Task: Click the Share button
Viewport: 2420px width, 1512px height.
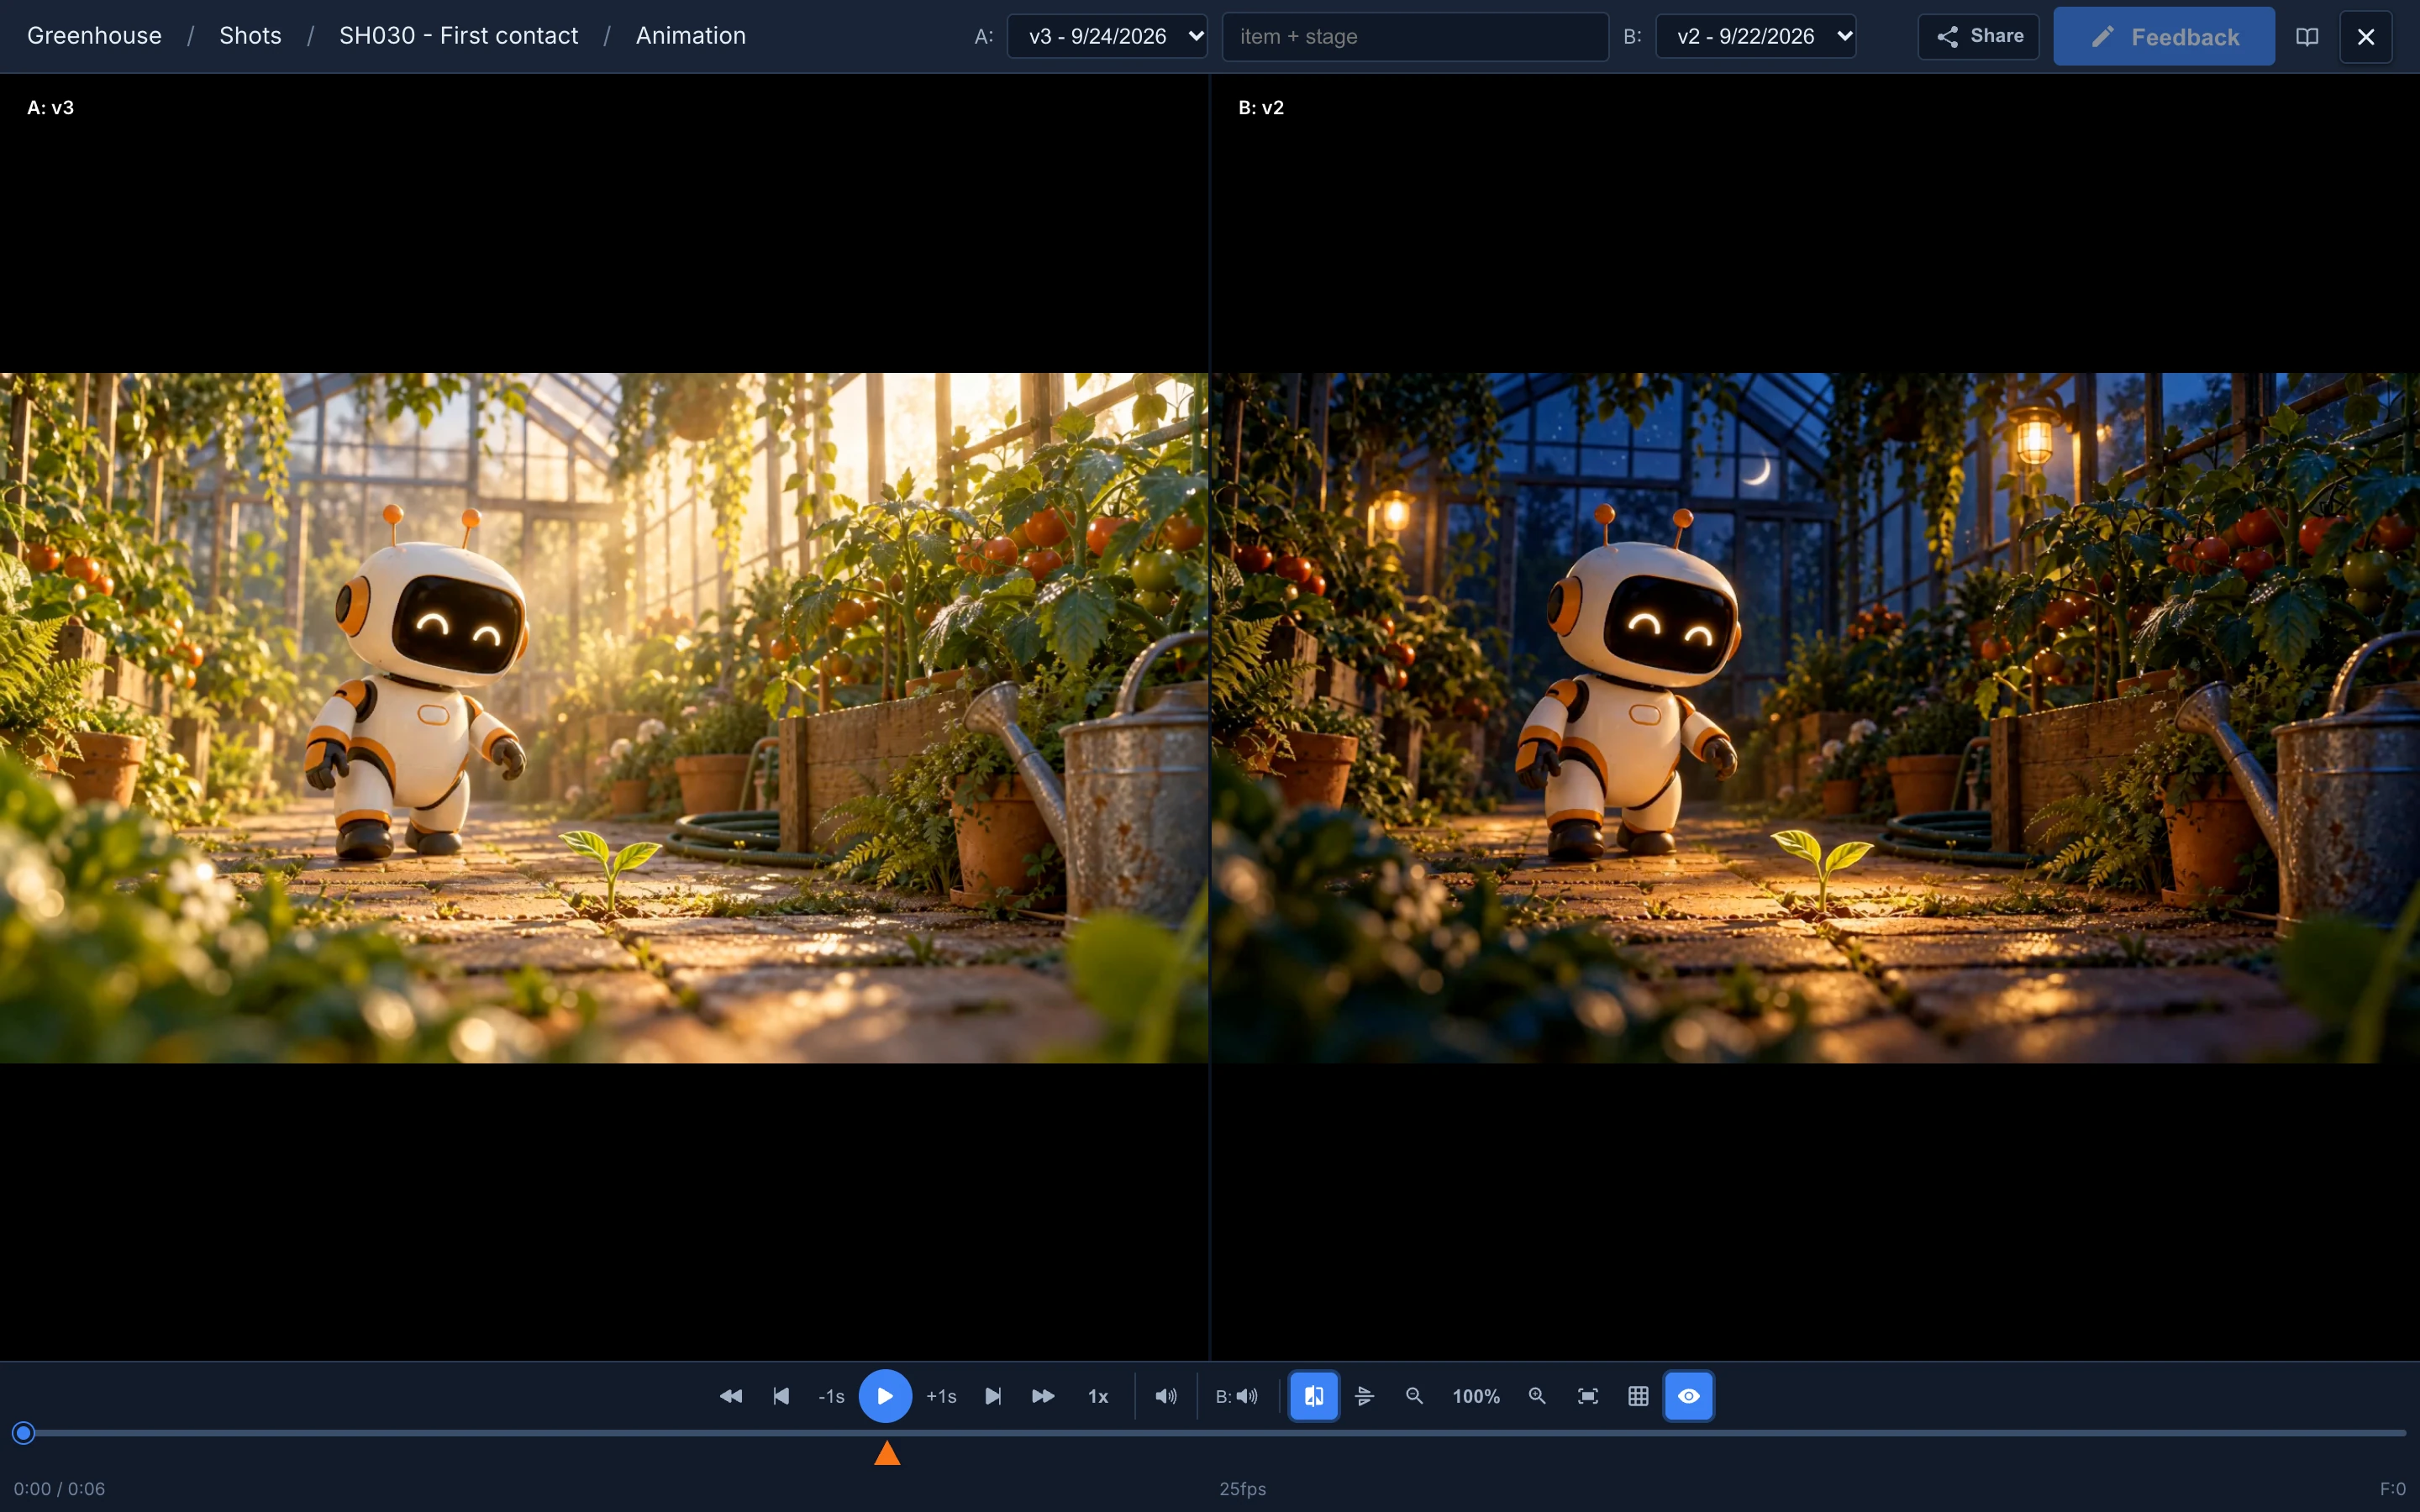Action: 1978,37
